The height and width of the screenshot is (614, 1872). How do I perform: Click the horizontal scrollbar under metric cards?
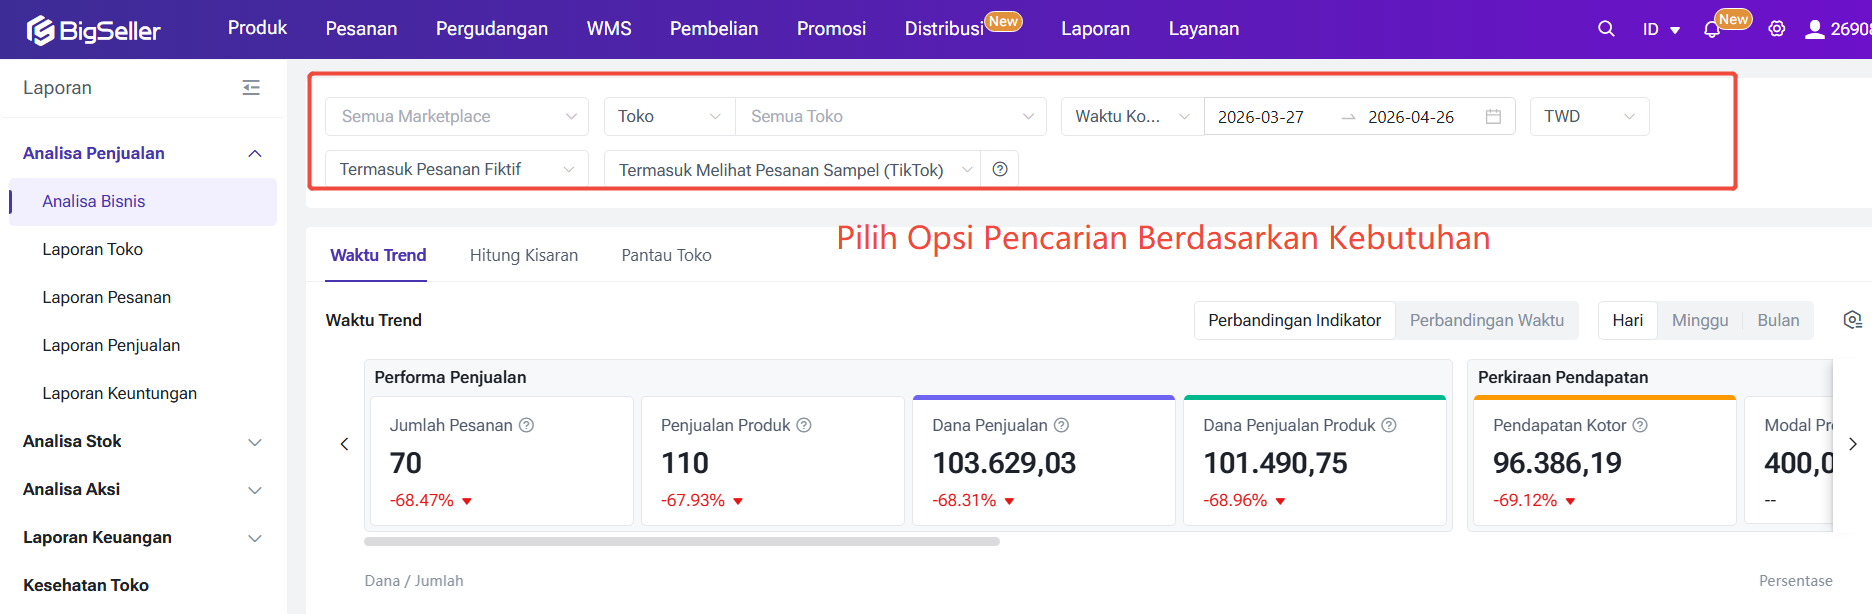[681, 541]
